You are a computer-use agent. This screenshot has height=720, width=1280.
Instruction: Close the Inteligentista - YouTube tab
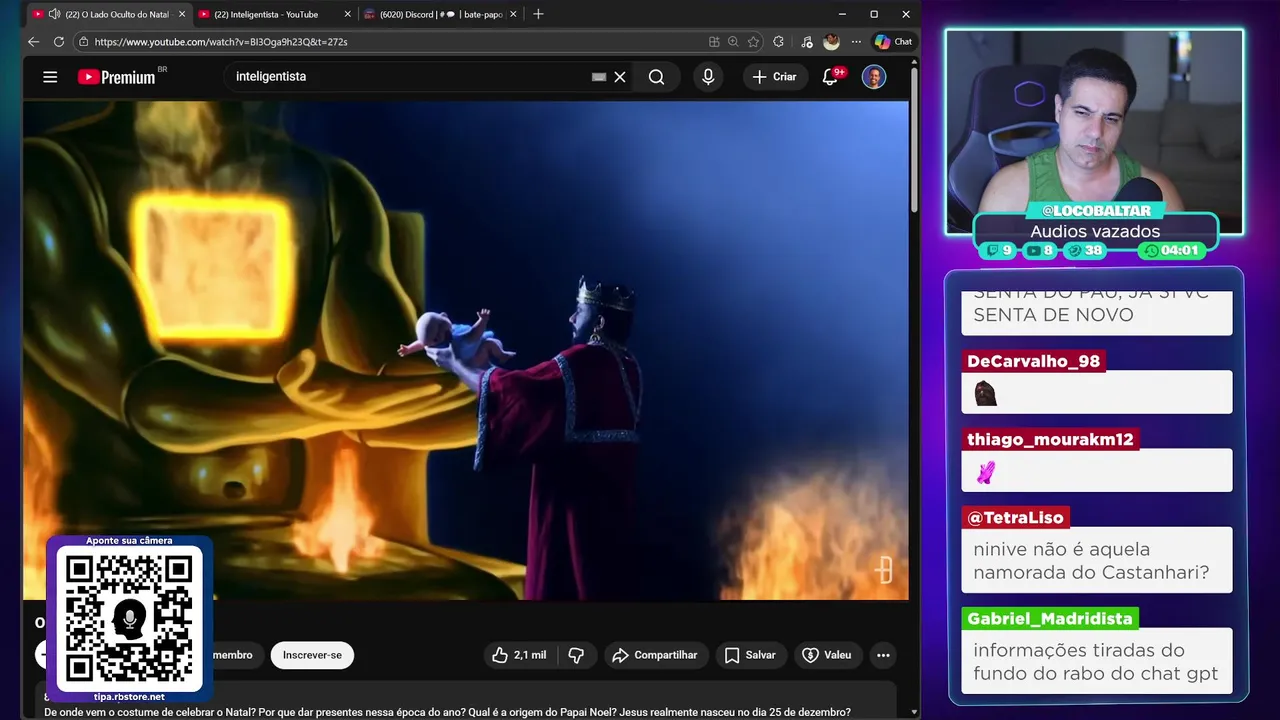point(348,14)
